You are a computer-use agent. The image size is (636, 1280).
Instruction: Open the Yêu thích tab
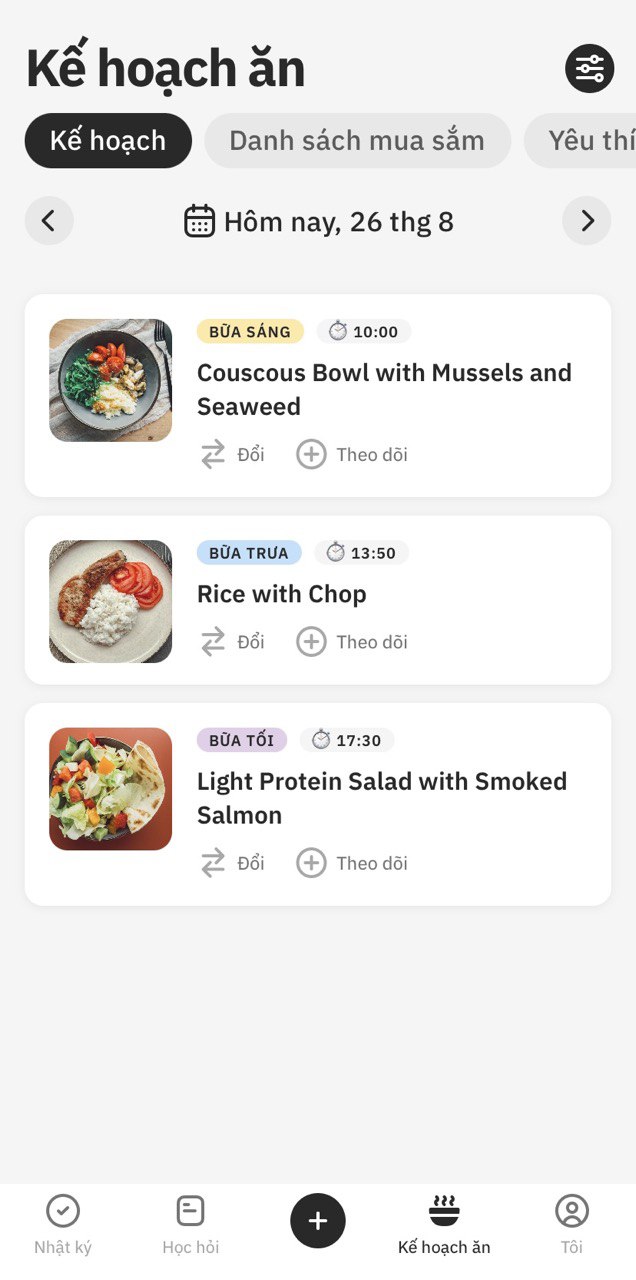[x=580, y=141]
